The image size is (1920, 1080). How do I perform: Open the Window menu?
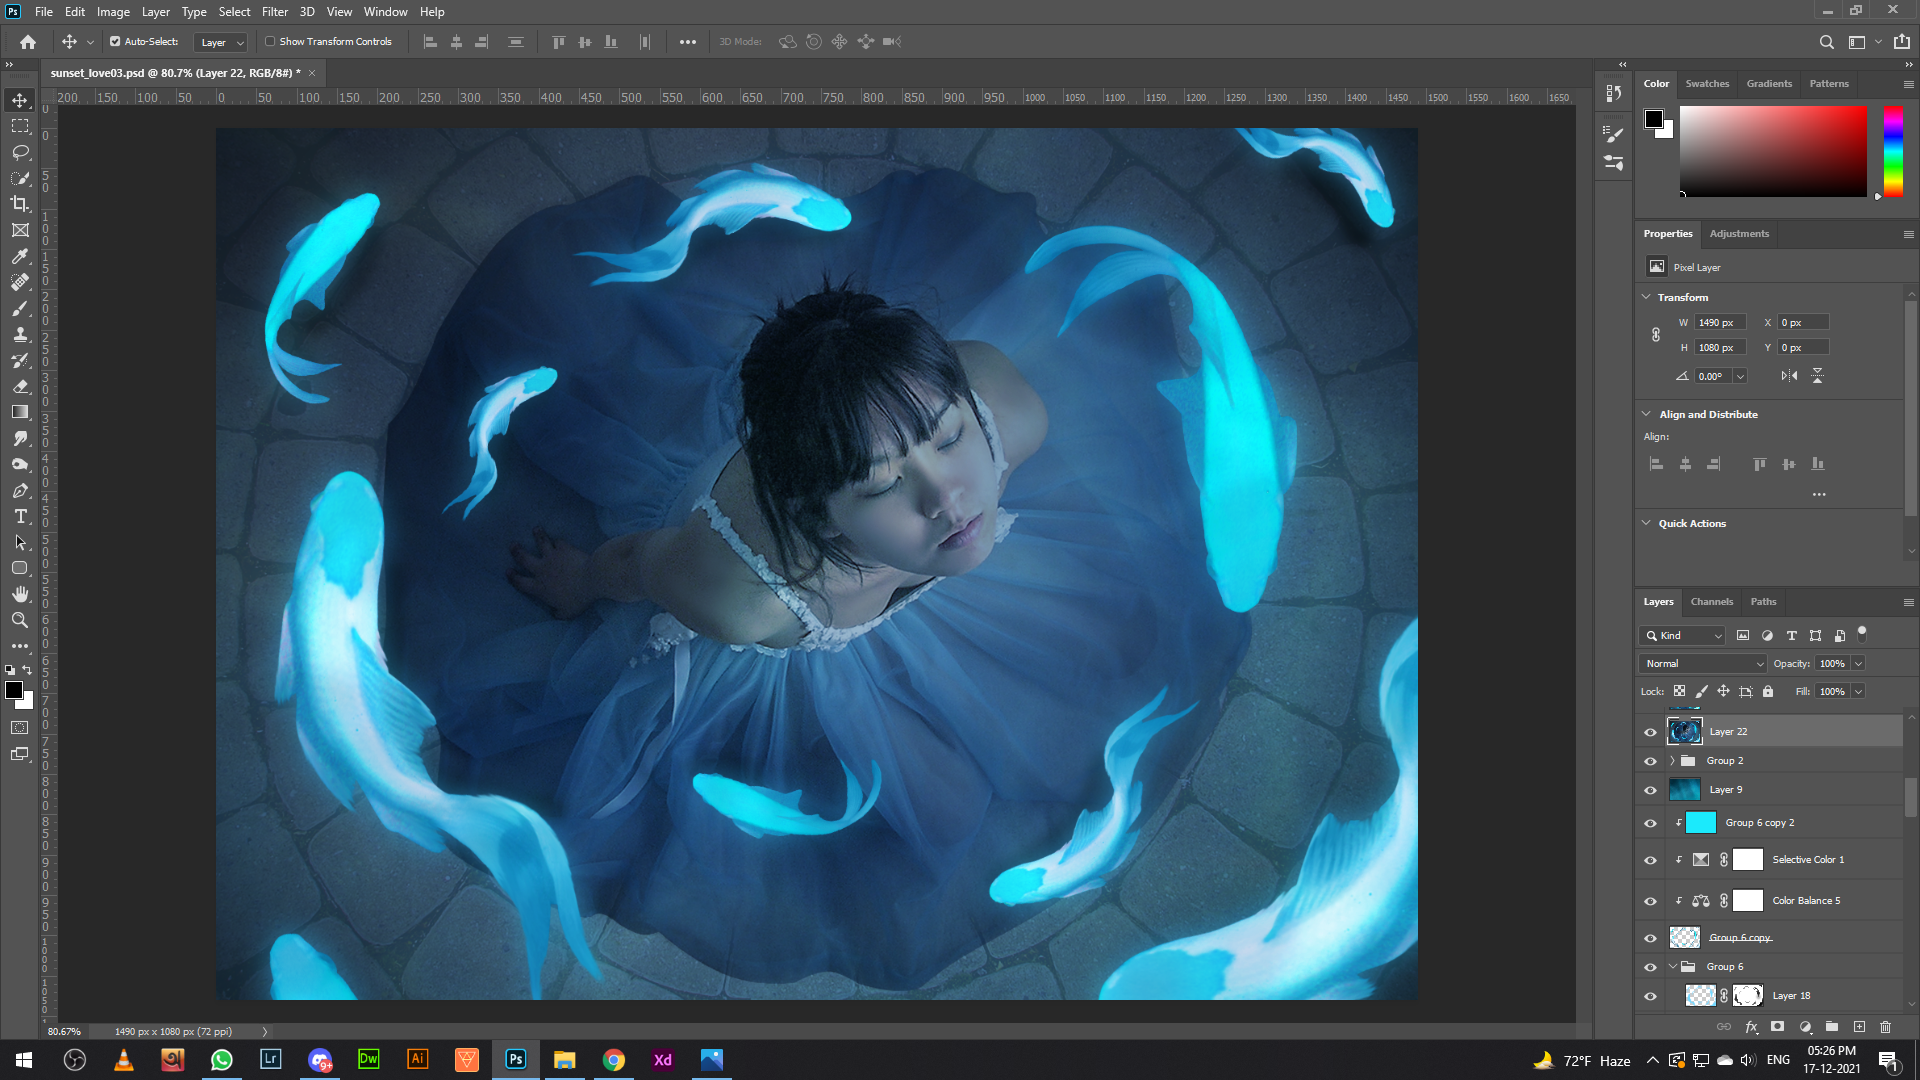pyautogui.click(x=385, y=12)
